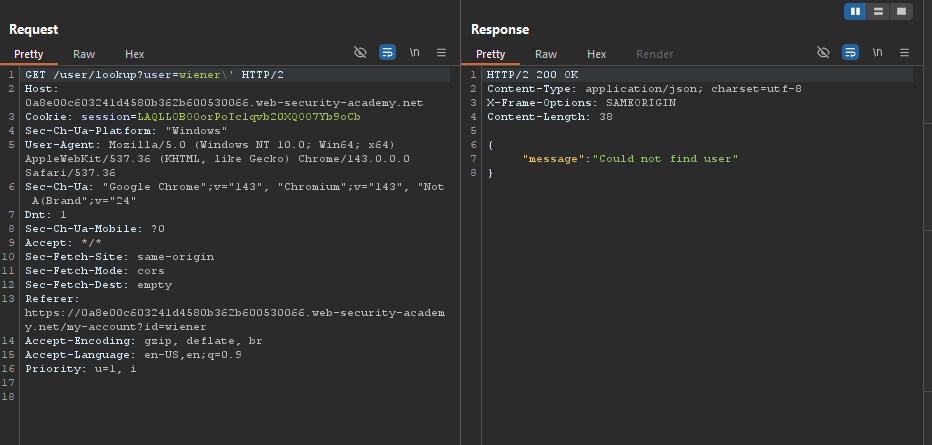
Task: Click the Content-Type response header line
Action: coord(644,89)
